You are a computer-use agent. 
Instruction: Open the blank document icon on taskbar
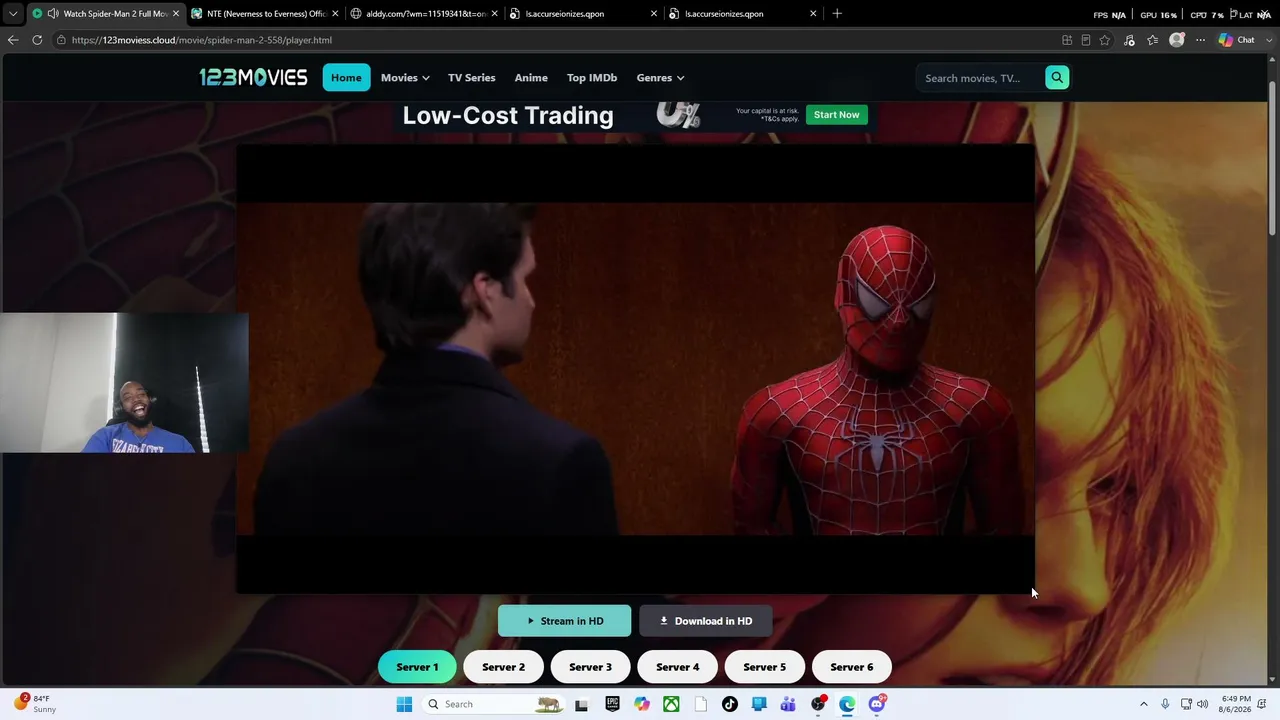pos(700,704)
